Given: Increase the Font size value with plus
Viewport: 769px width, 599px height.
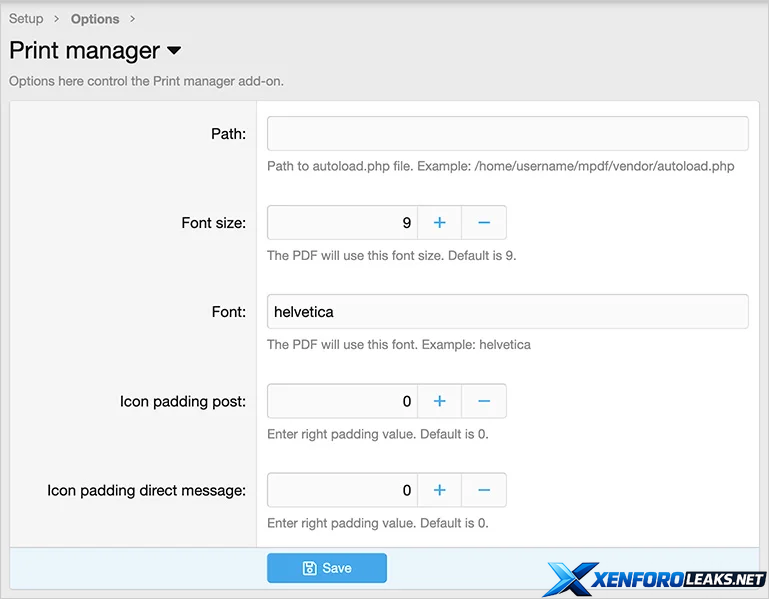Looking at the screenshot, I should click(439, 222).
